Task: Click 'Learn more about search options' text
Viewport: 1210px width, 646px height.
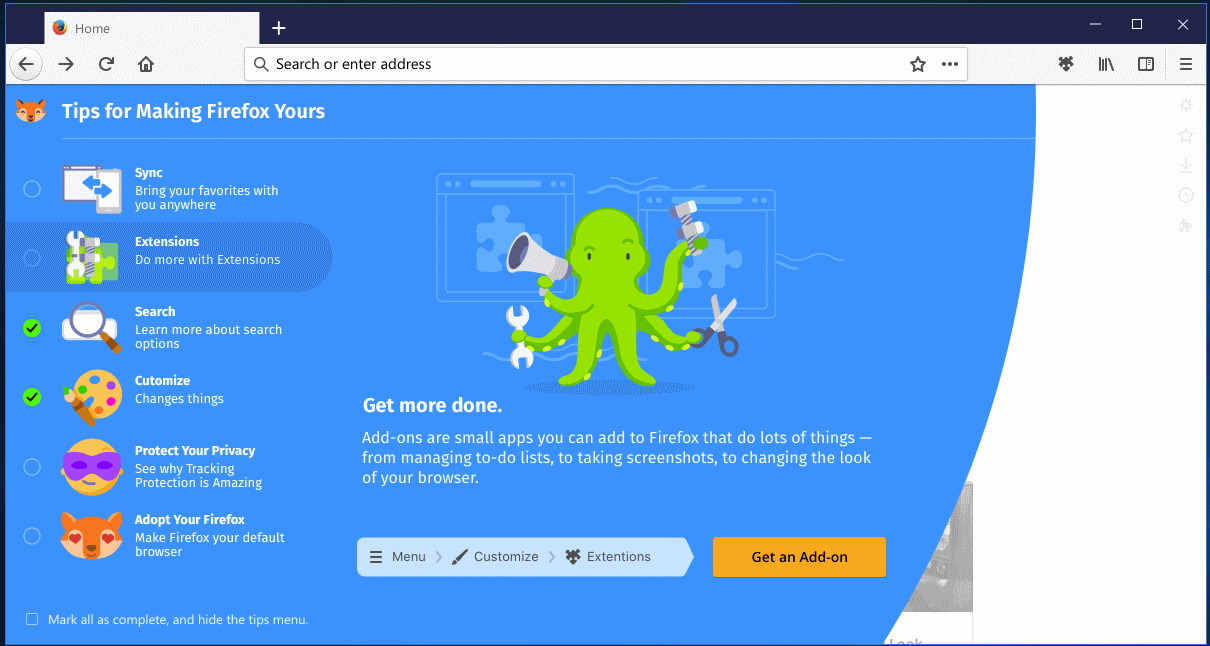Action: [x=208, y=337]
